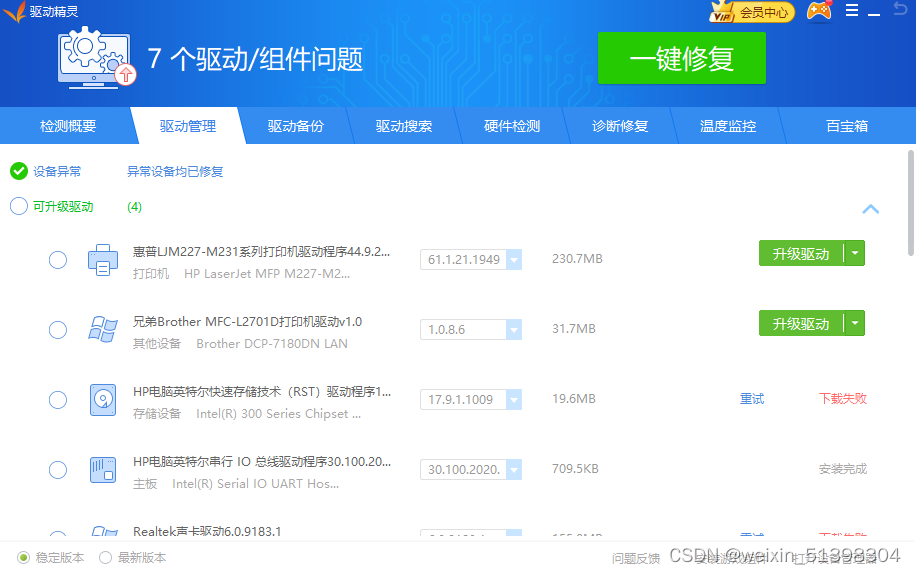Click 下载失败 status for RST driver
The width and height of the screenshot is (916, 574).
[x=843, y=399]
